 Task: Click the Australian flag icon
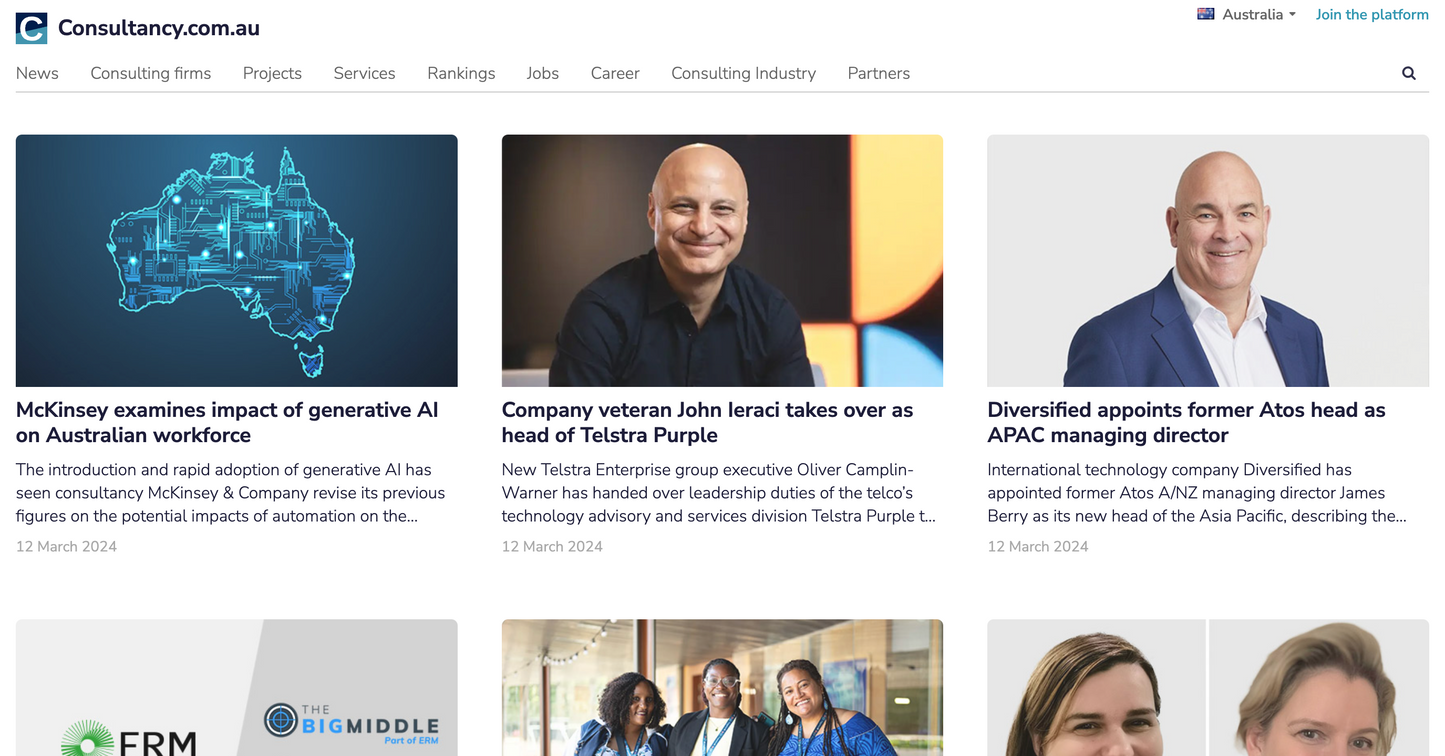1206,14
